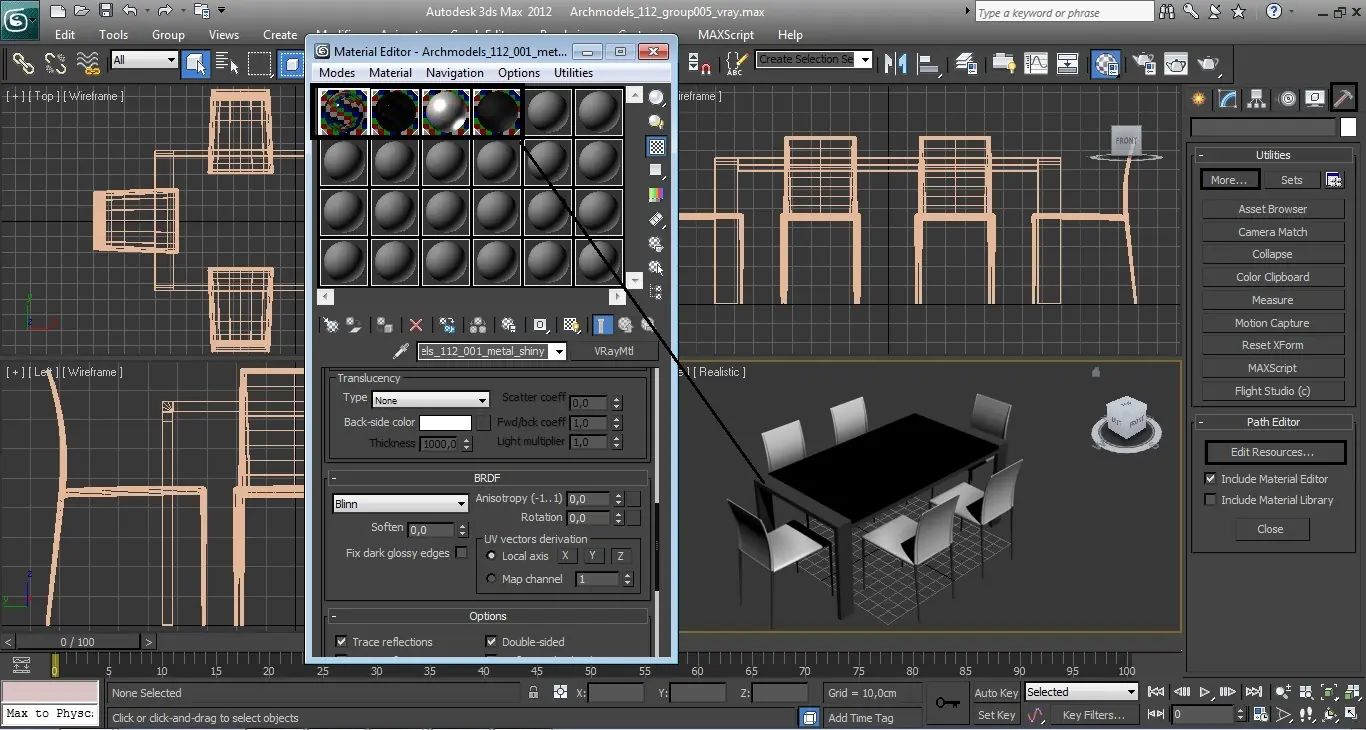The width and height of the screenshot is (1366, 730).
Task: Open the All selection filter dropdown
Action: pos(144,60)
